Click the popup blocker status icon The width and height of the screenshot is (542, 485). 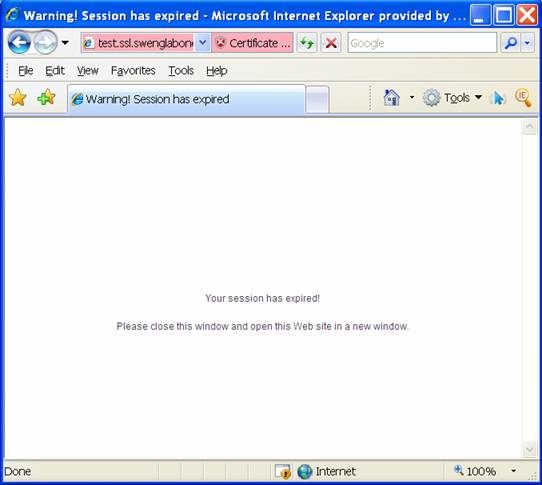[282, 471]
